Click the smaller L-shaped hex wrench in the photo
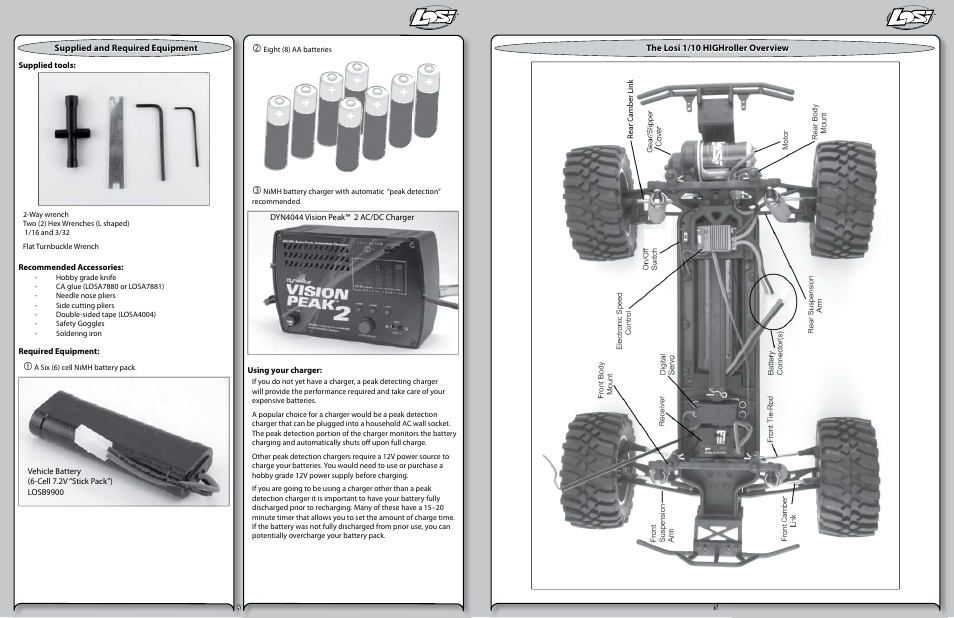Viewport: 954px width, 618px height. 188,136
